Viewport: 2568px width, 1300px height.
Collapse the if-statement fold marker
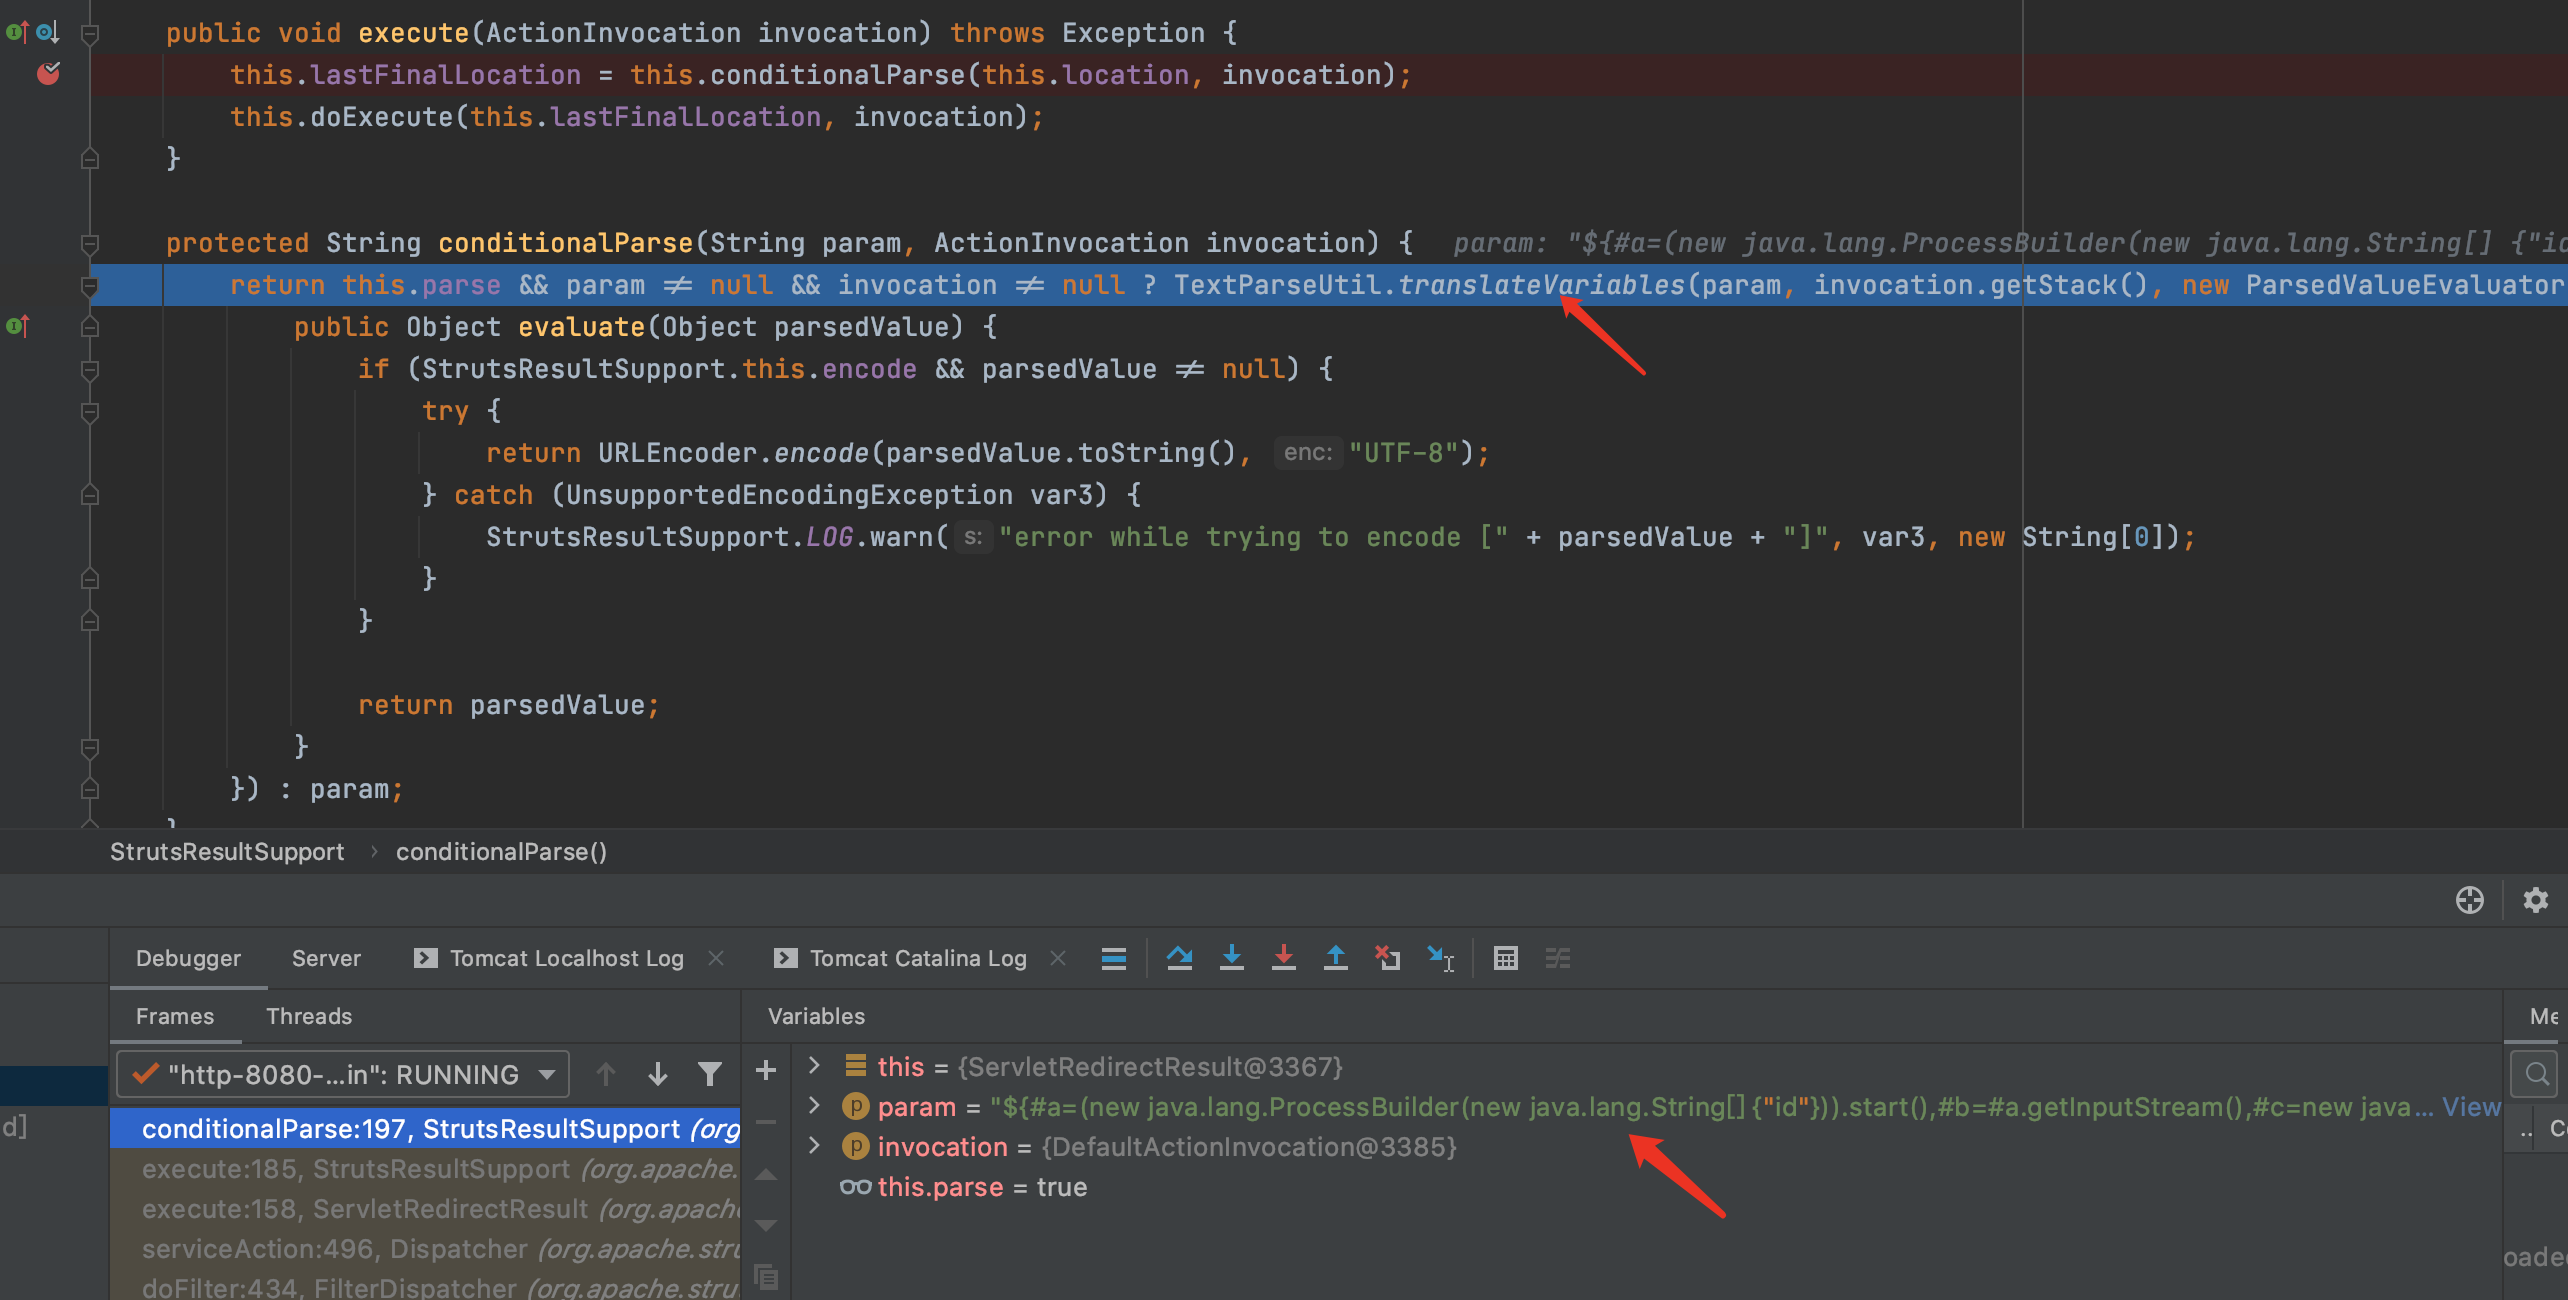click(89, 369)
